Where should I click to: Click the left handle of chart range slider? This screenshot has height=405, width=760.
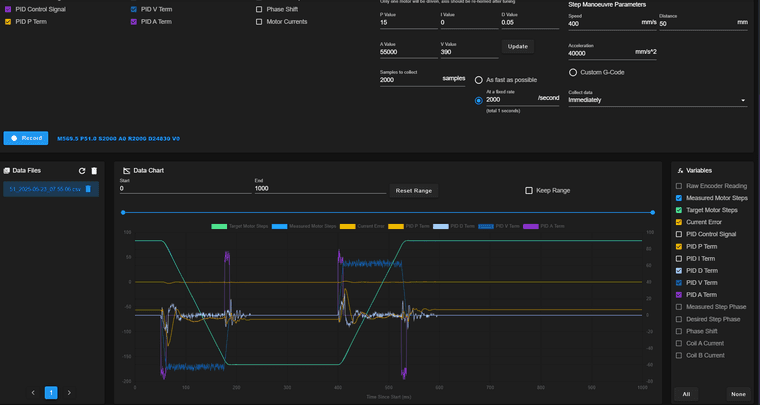point(123,212)
